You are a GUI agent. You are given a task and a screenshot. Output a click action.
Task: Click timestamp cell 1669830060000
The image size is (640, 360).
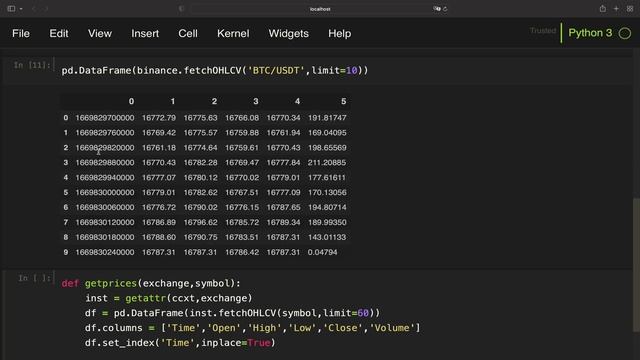click(x=105, y=207)
